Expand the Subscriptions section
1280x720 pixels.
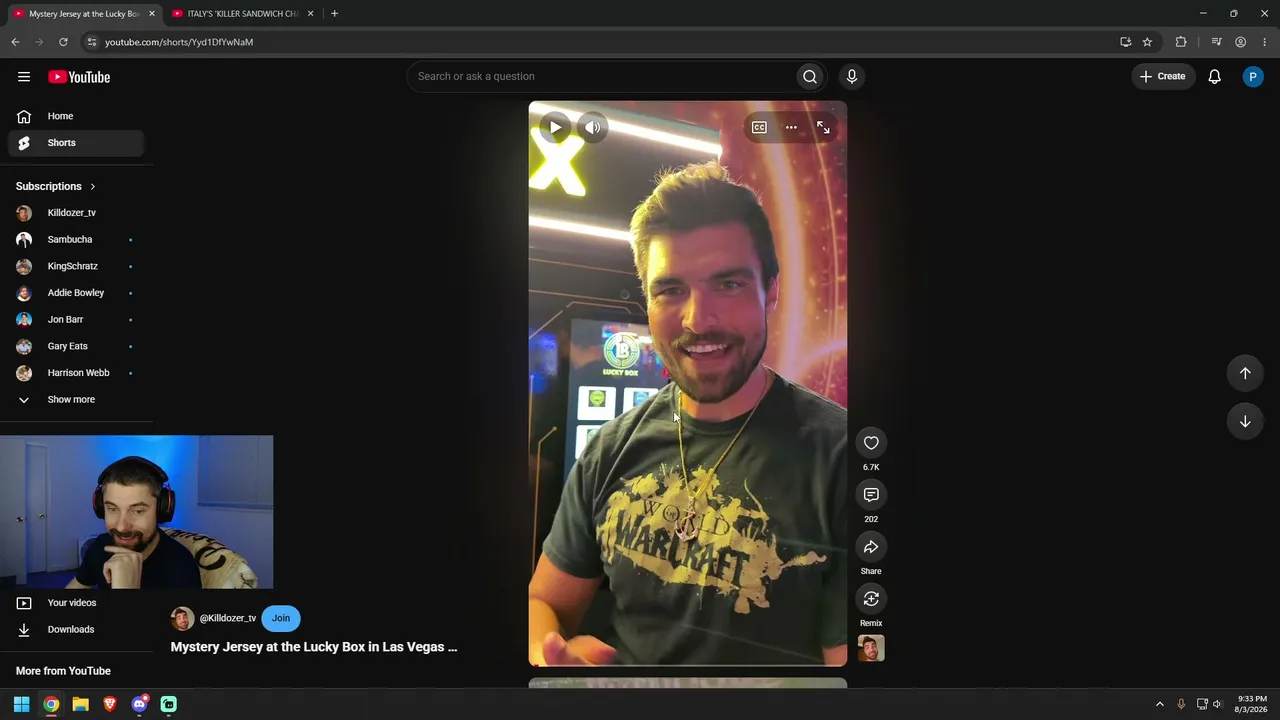click(x=56, y=186)
